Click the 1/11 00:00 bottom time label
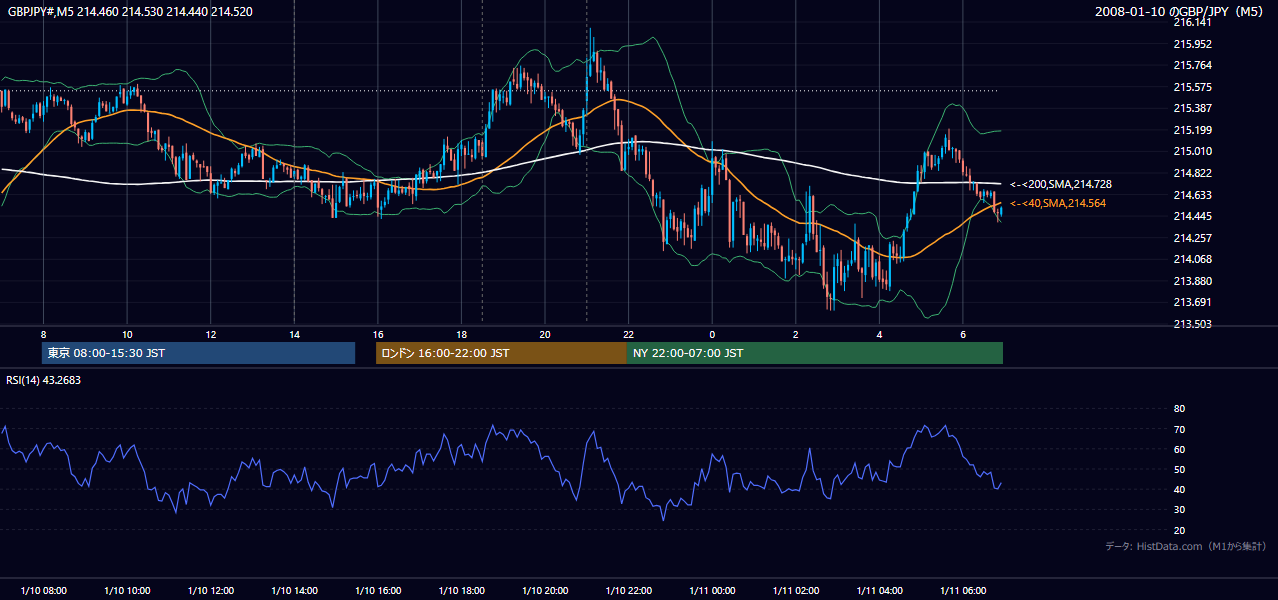Screen dimensions: 1278x600 click(x=712, y=591)
